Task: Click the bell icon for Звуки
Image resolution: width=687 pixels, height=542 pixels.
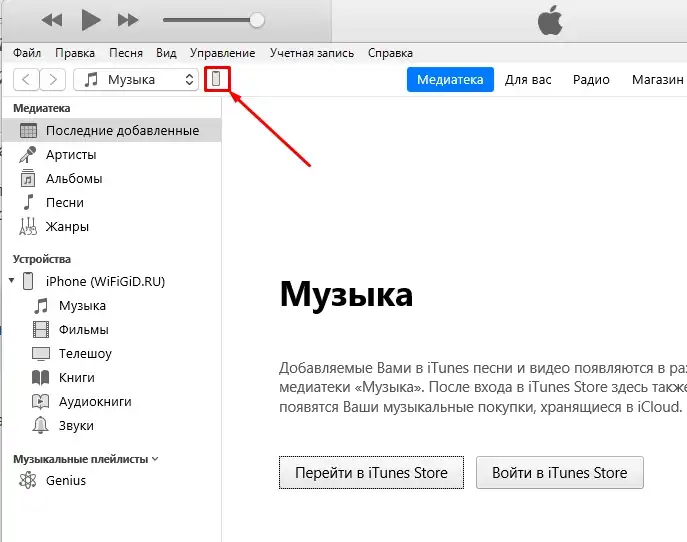Action: pos(41,425)
